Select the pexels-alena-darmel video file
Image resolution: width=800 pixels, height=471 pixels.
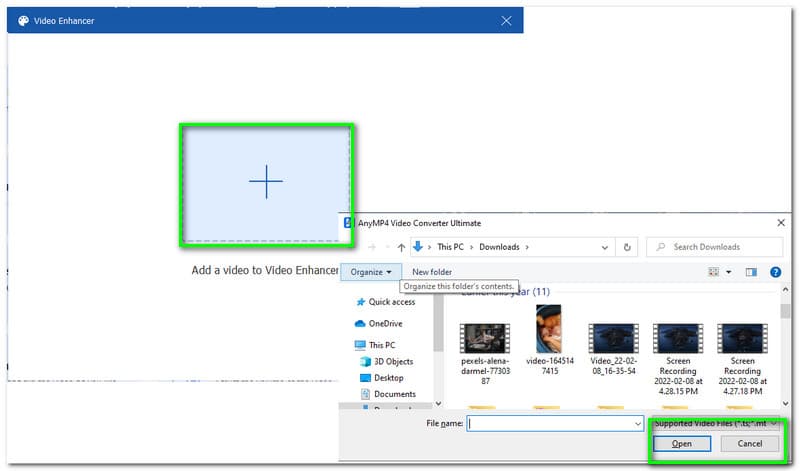485,354
